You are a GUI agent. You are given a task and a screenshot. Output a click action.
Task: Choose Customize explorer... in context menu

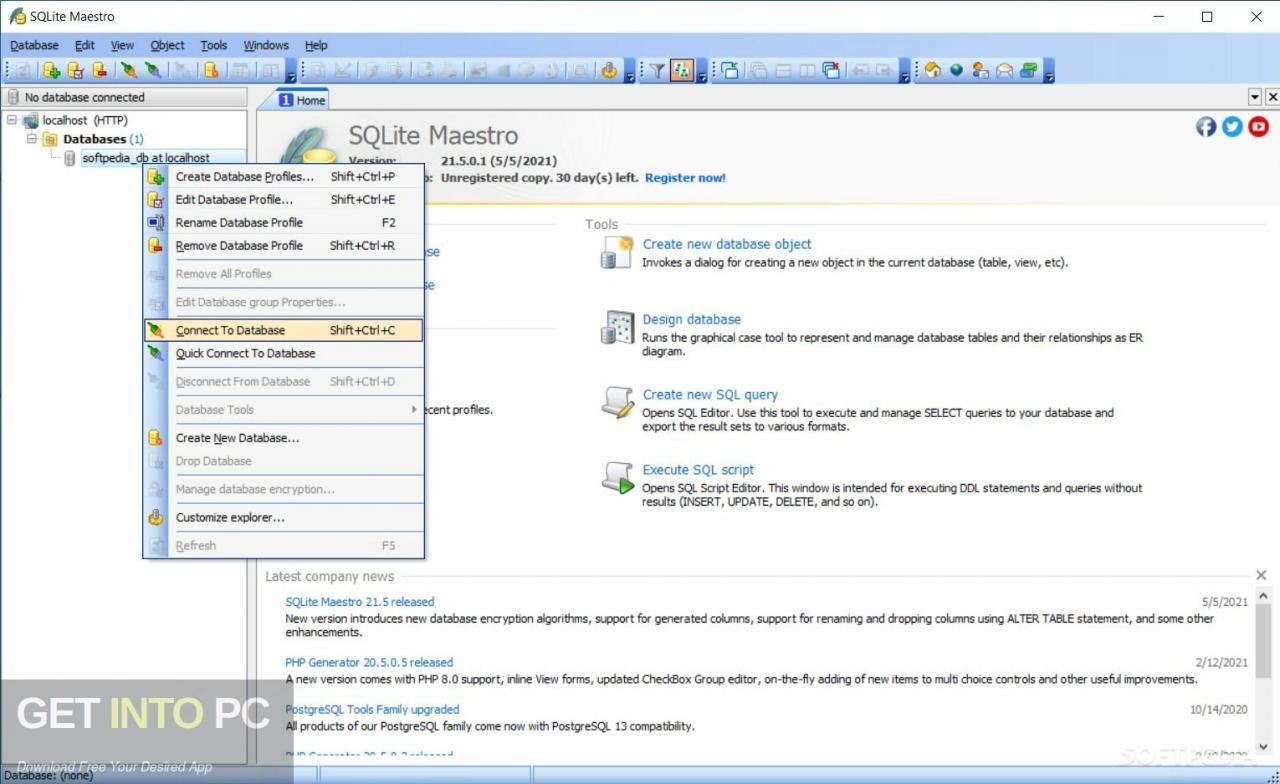coord(284,518)
